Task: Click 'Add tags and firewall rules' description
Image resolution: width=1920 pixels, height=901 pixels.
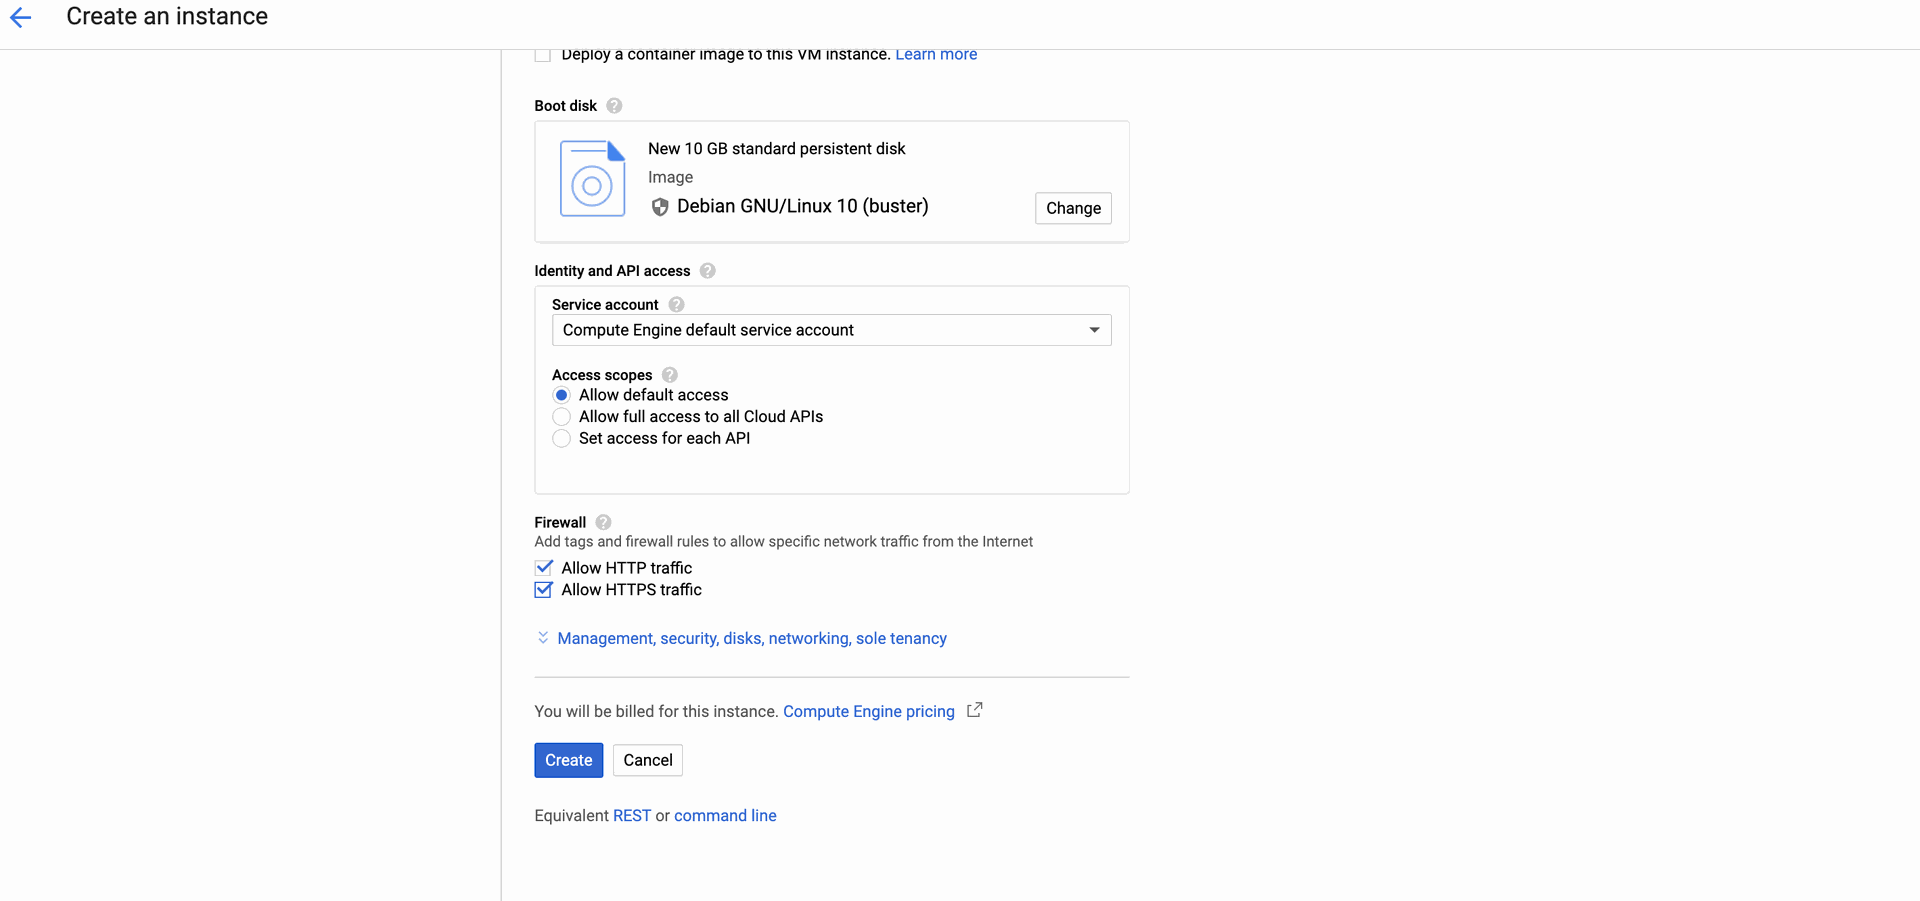Action: 783,542
